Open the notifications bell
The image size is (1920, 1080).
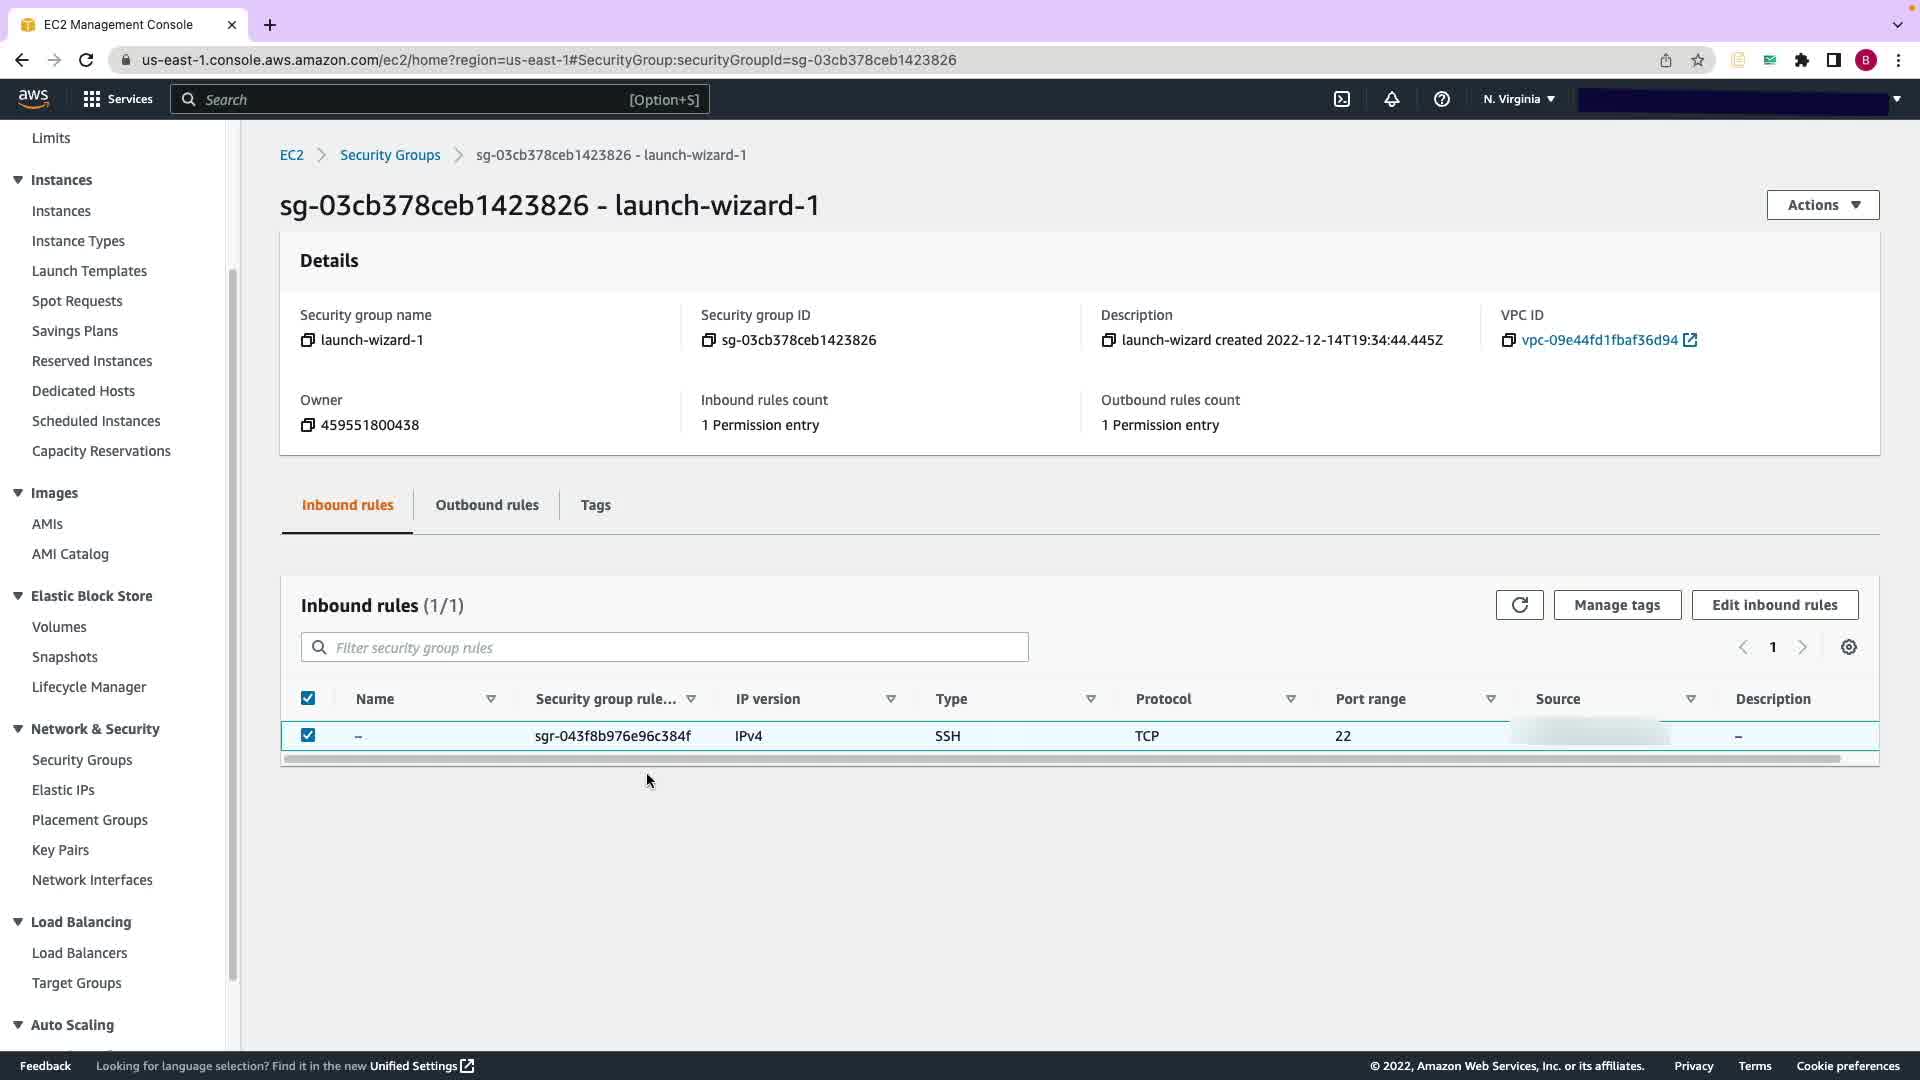(1391, 99)
